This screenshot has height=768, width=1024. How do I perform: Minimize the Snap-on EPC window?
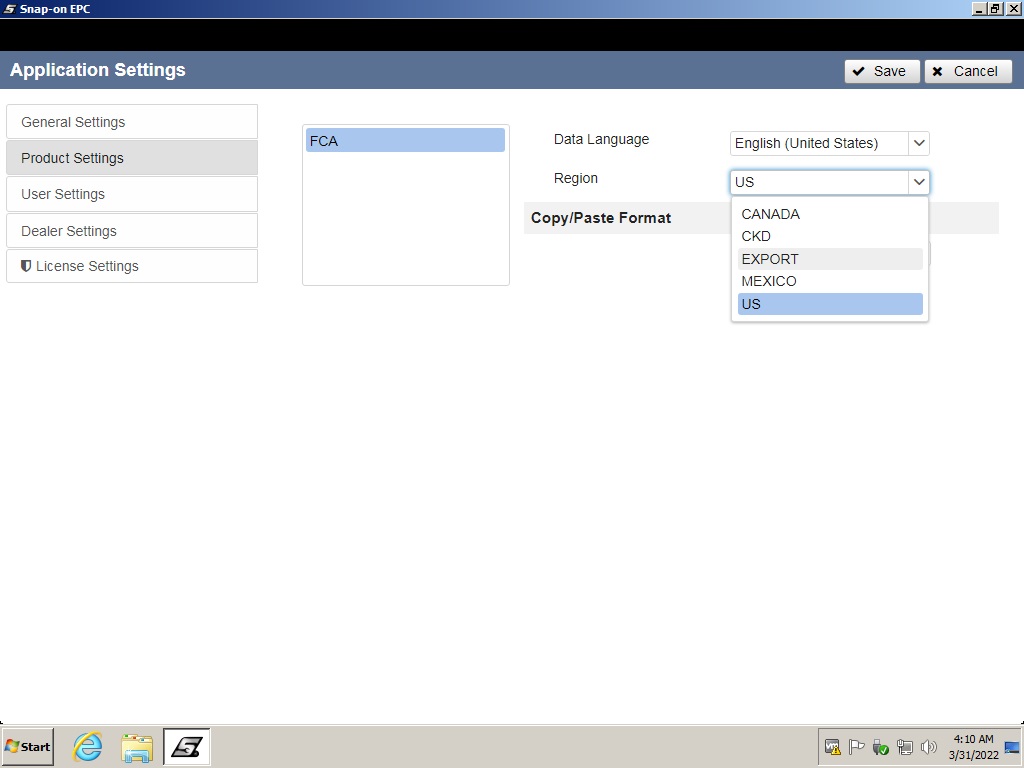click(x=979, y=9)
